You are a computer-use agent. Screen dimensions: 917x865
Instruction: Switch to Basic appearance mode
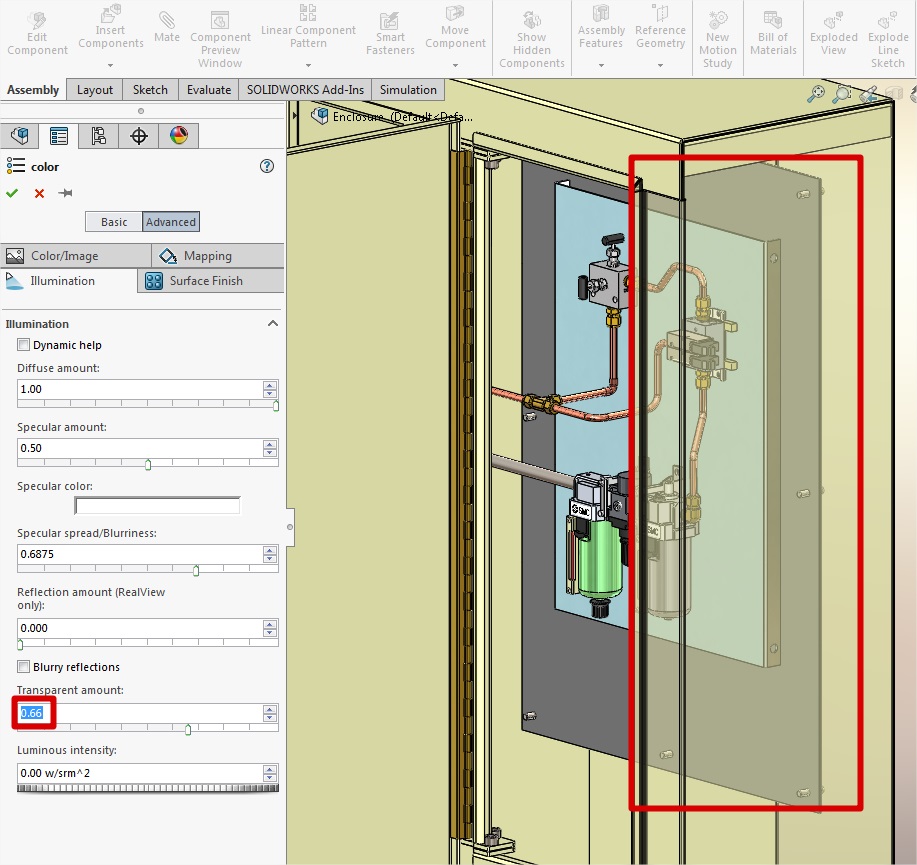click(x=114, y=222)
